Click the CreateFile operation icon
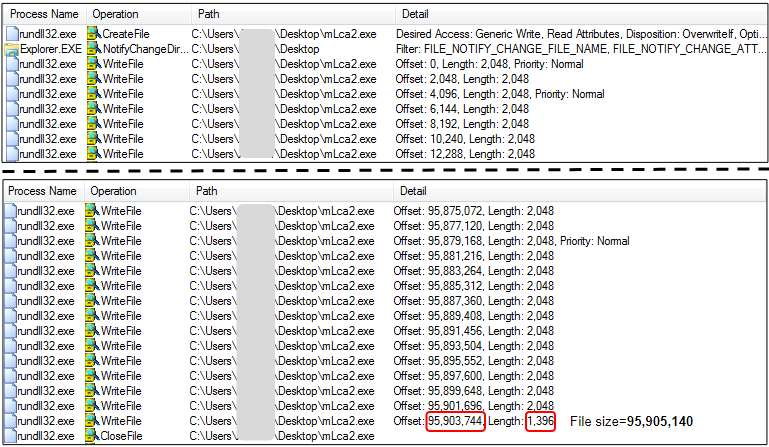Viewport: 769px width, 447px height. tap(94, 33)
